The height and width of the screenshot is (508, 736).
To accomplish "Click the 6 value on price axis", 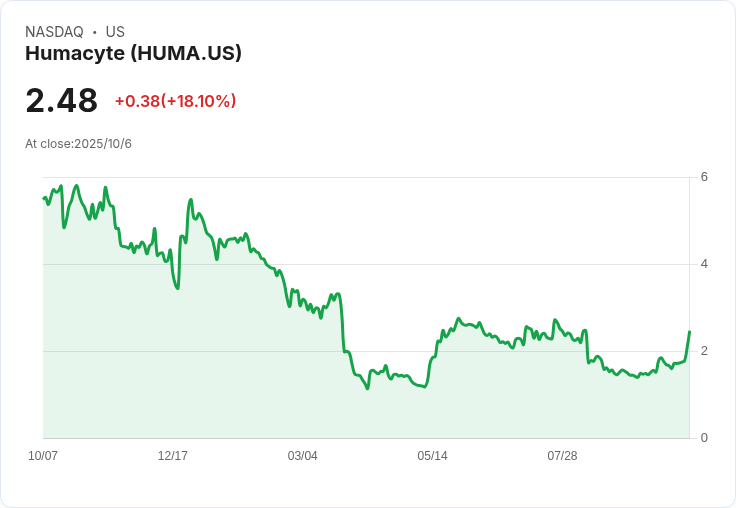I will click(x=704, y=177).
